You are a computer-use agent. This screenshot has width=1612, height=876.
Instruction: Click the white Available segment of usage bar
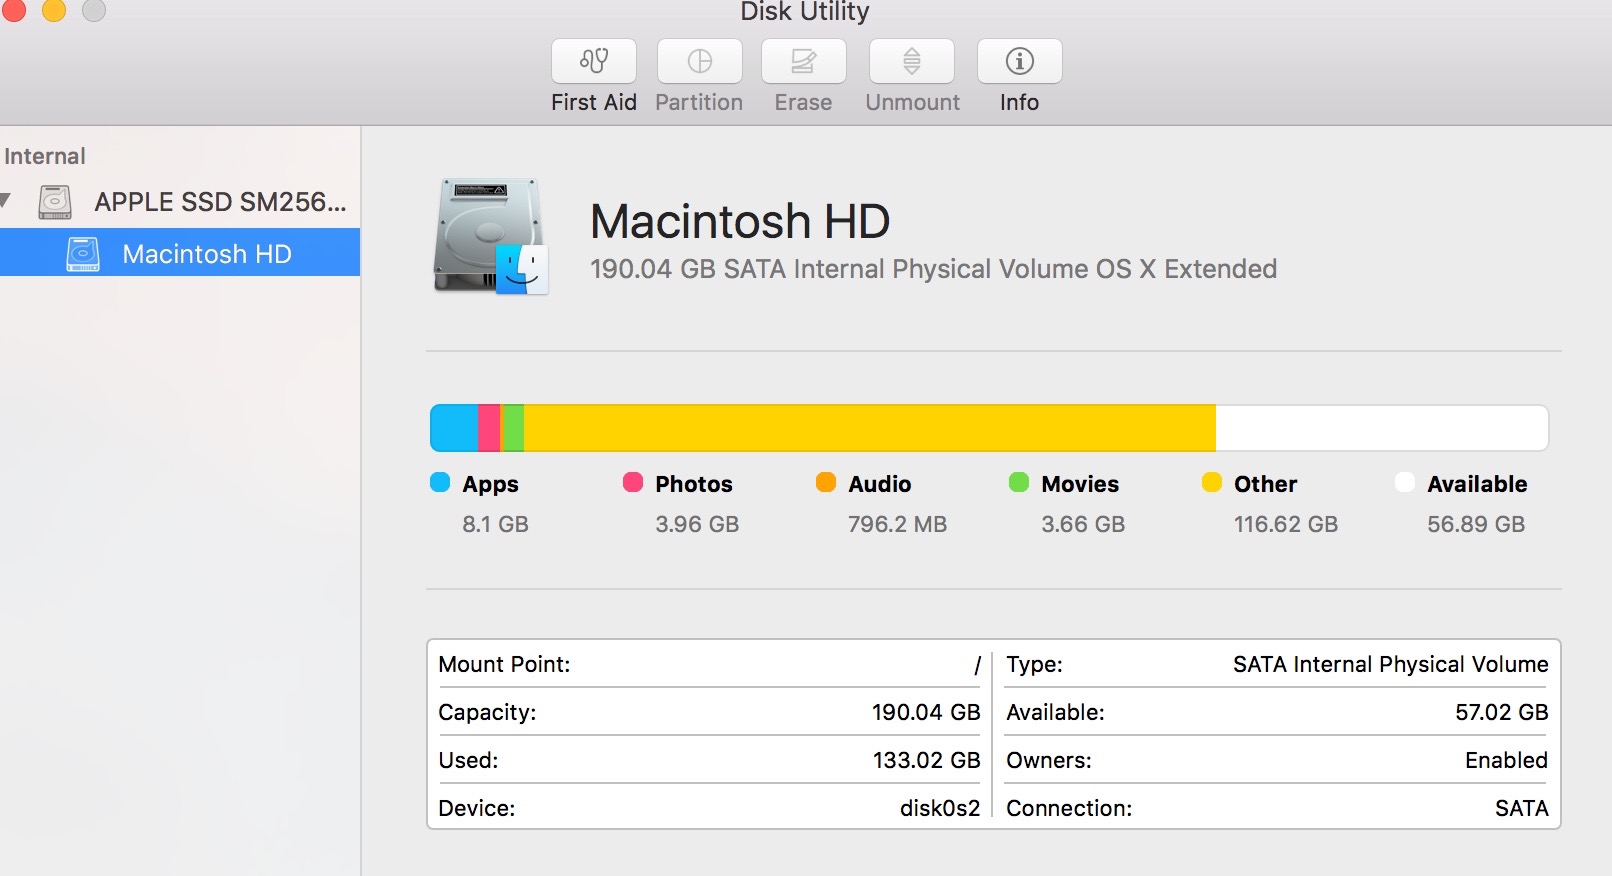pyautogui.click(x=1382, y=428)
